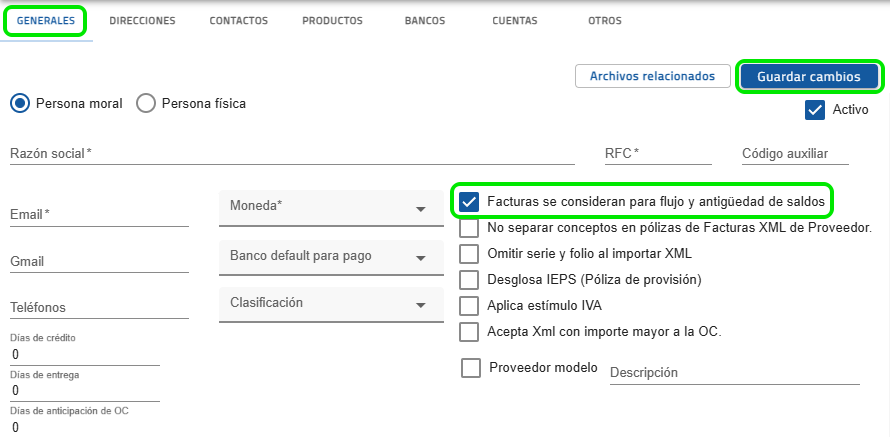890x437 pixels.
Task: Click the Razón social input field
Action: tap(292, 153)
